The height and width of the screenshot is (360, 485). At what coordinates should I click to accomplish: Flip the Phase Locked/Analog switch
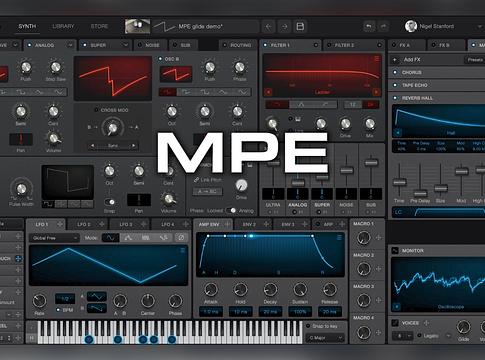point(231,210)
